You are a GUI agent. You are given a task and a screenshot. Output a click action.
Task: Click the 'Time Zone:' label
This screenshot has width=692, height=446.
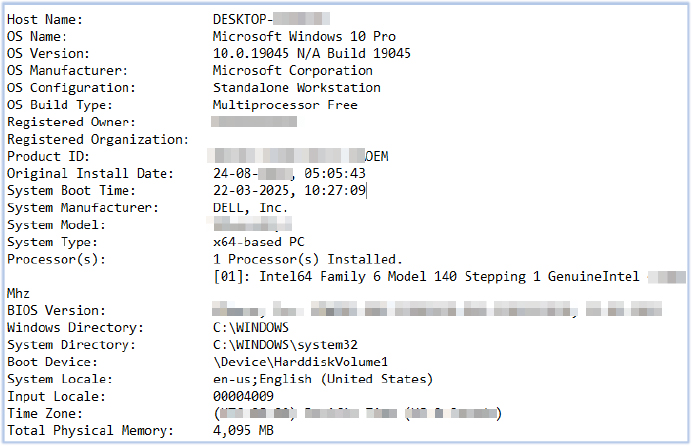point(45,414)
